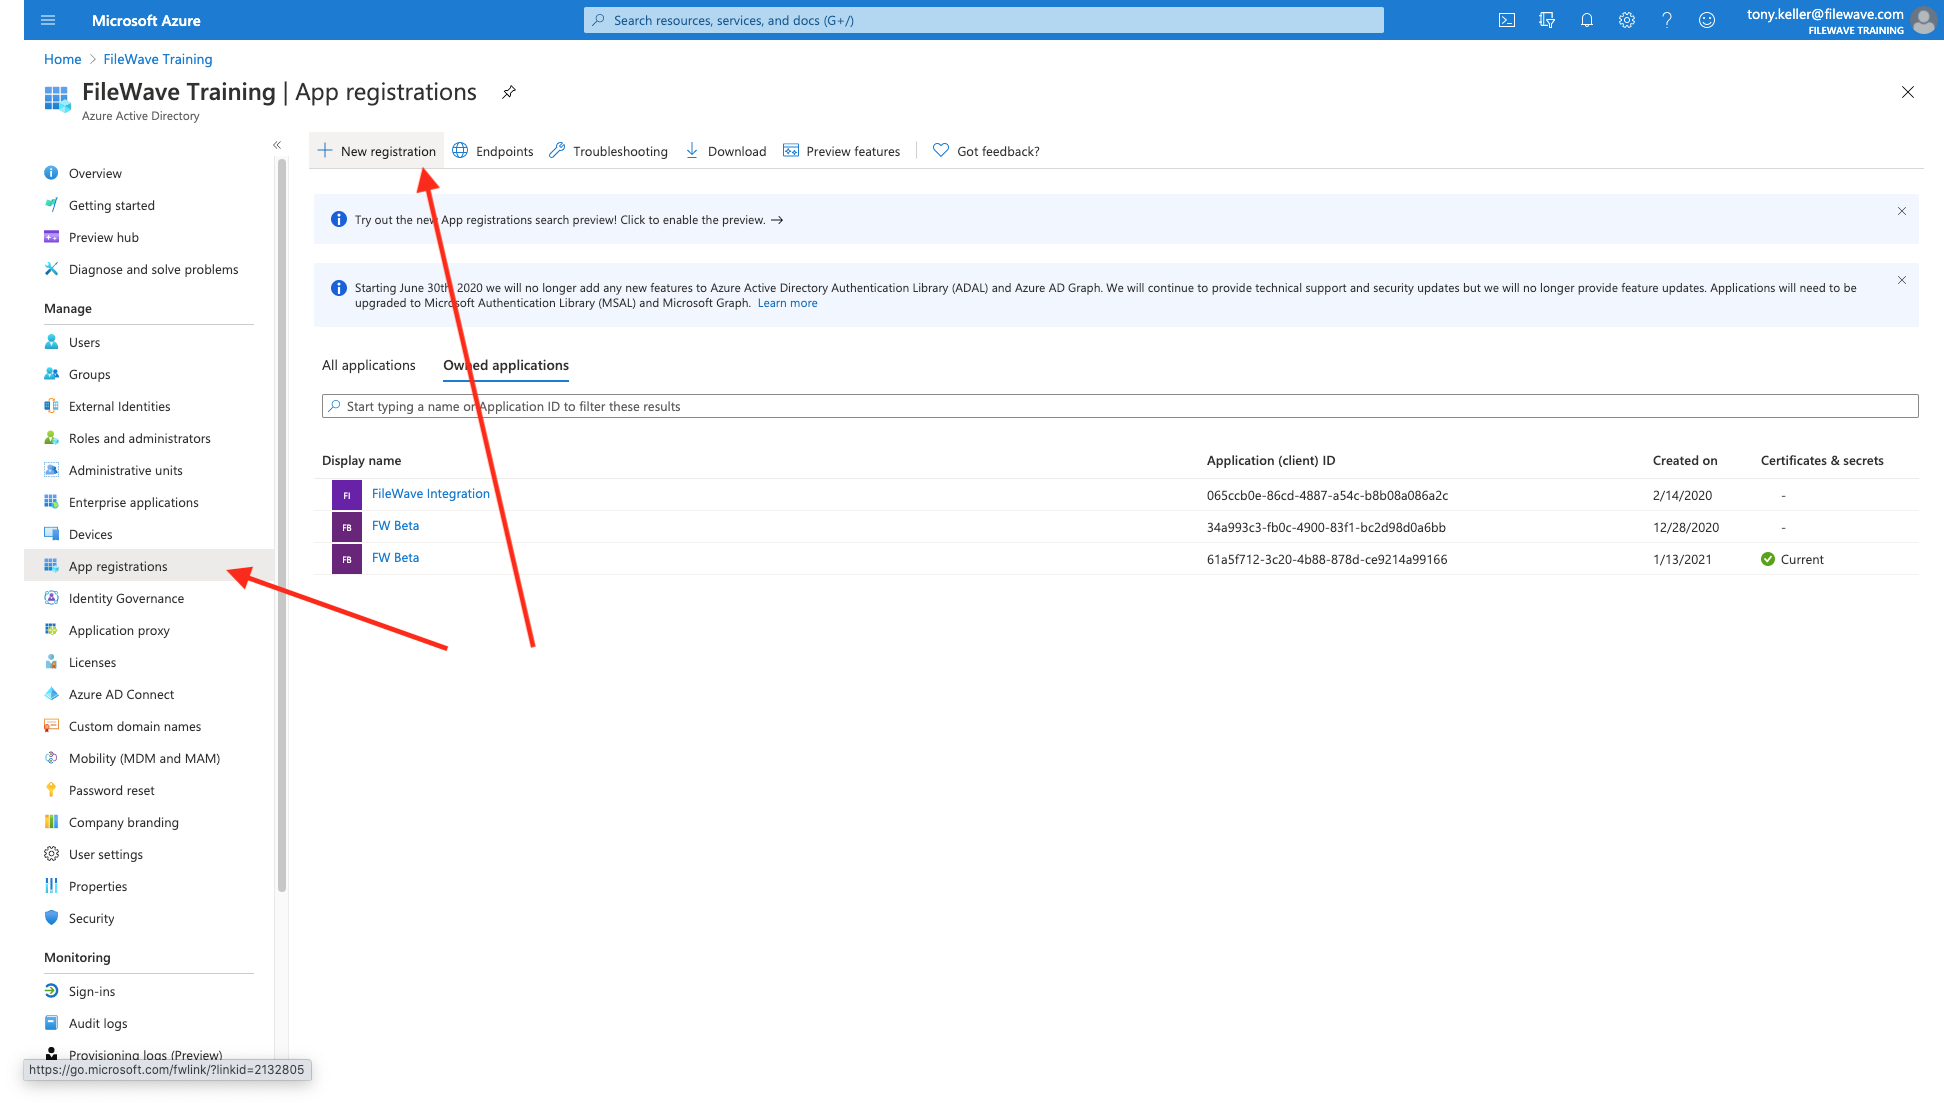Screen dimensions: 1944x1108
Task: Open Diagnose and solve problems
Action: [154, 269]
